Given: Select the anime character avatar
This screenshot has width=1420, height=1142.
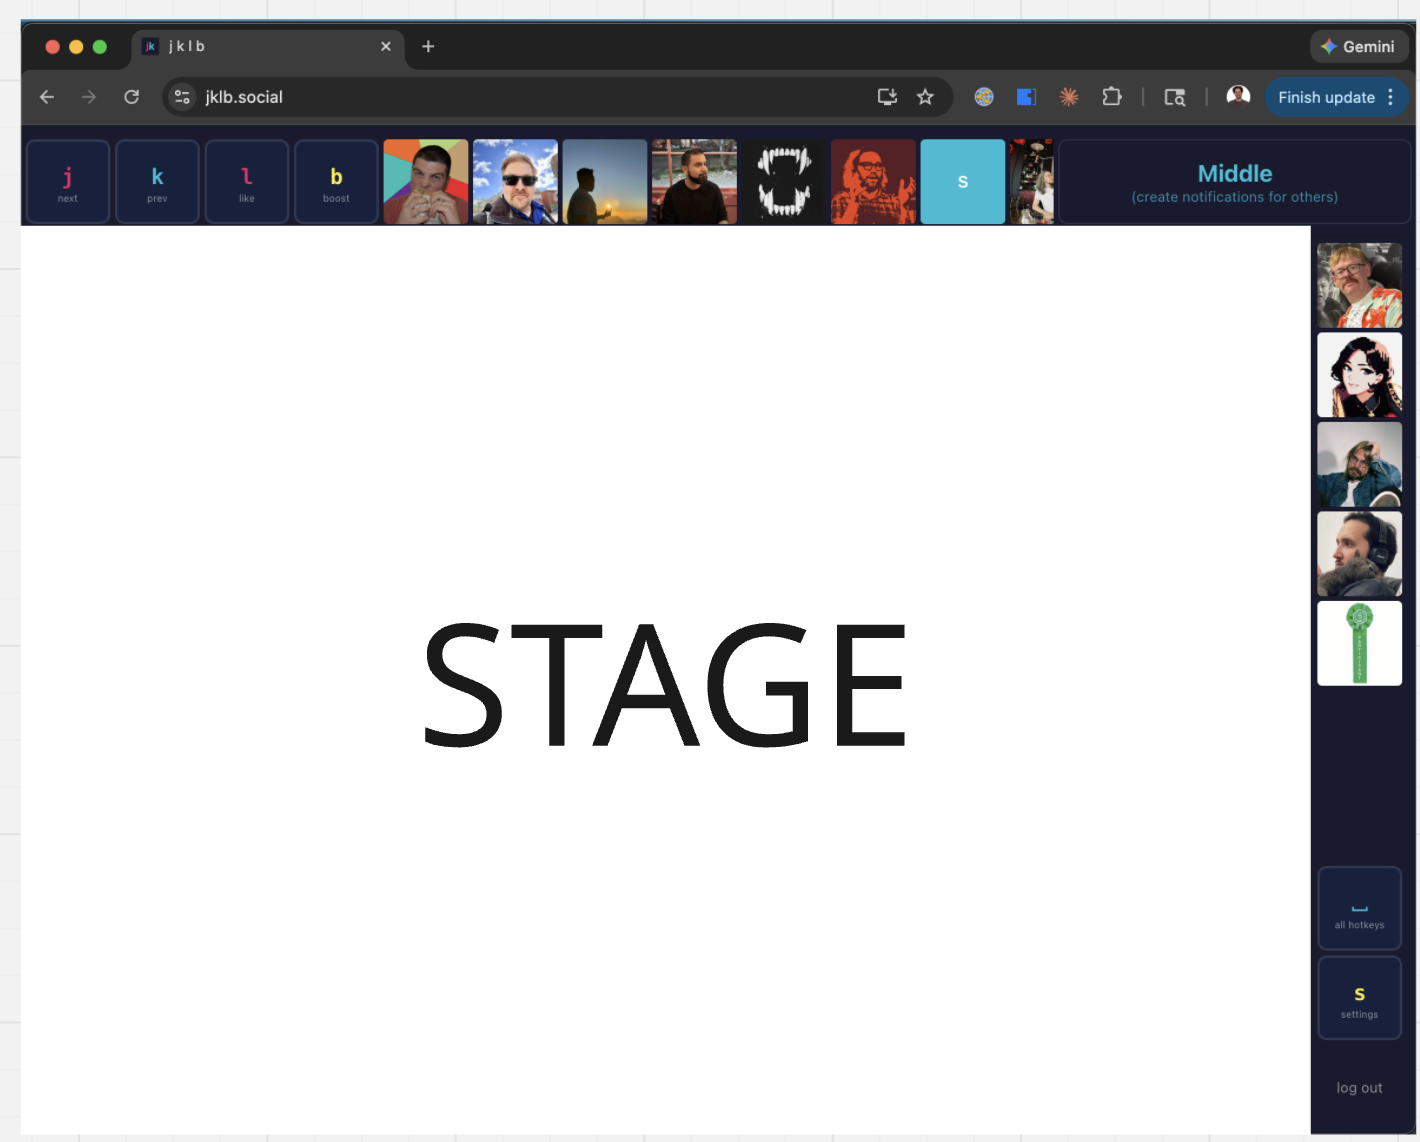Looking at the screenshot, I should point(1359,375).
